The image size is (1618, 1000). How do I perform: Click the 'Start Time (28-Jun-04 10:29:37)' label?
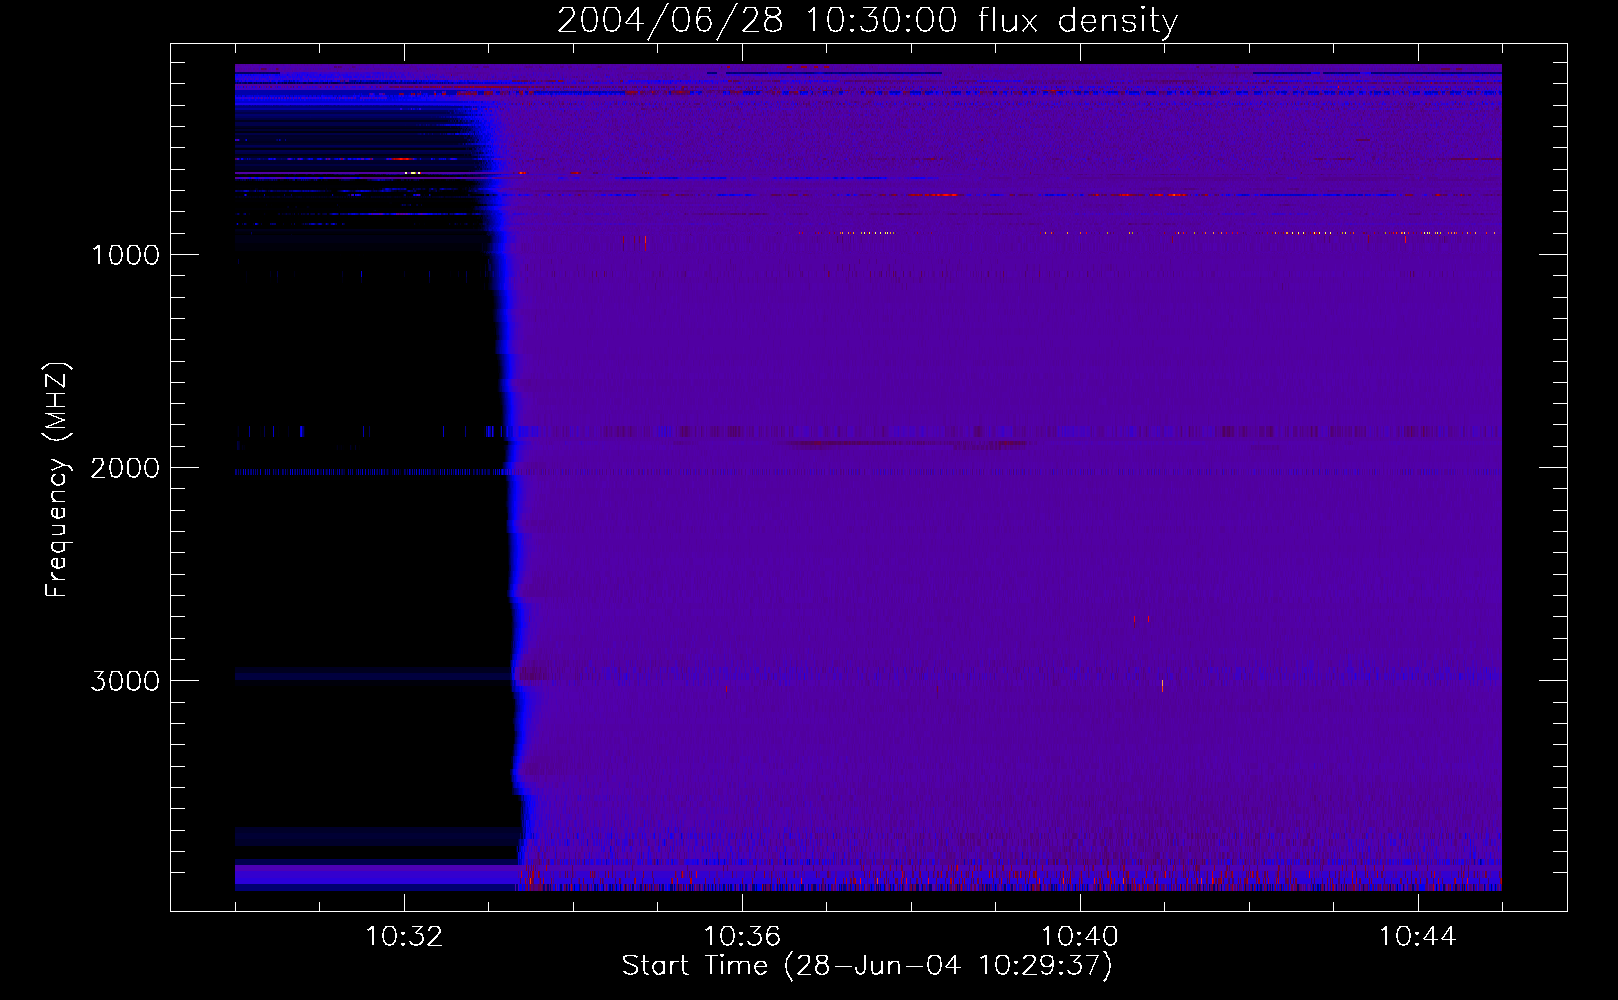(867, 966)
